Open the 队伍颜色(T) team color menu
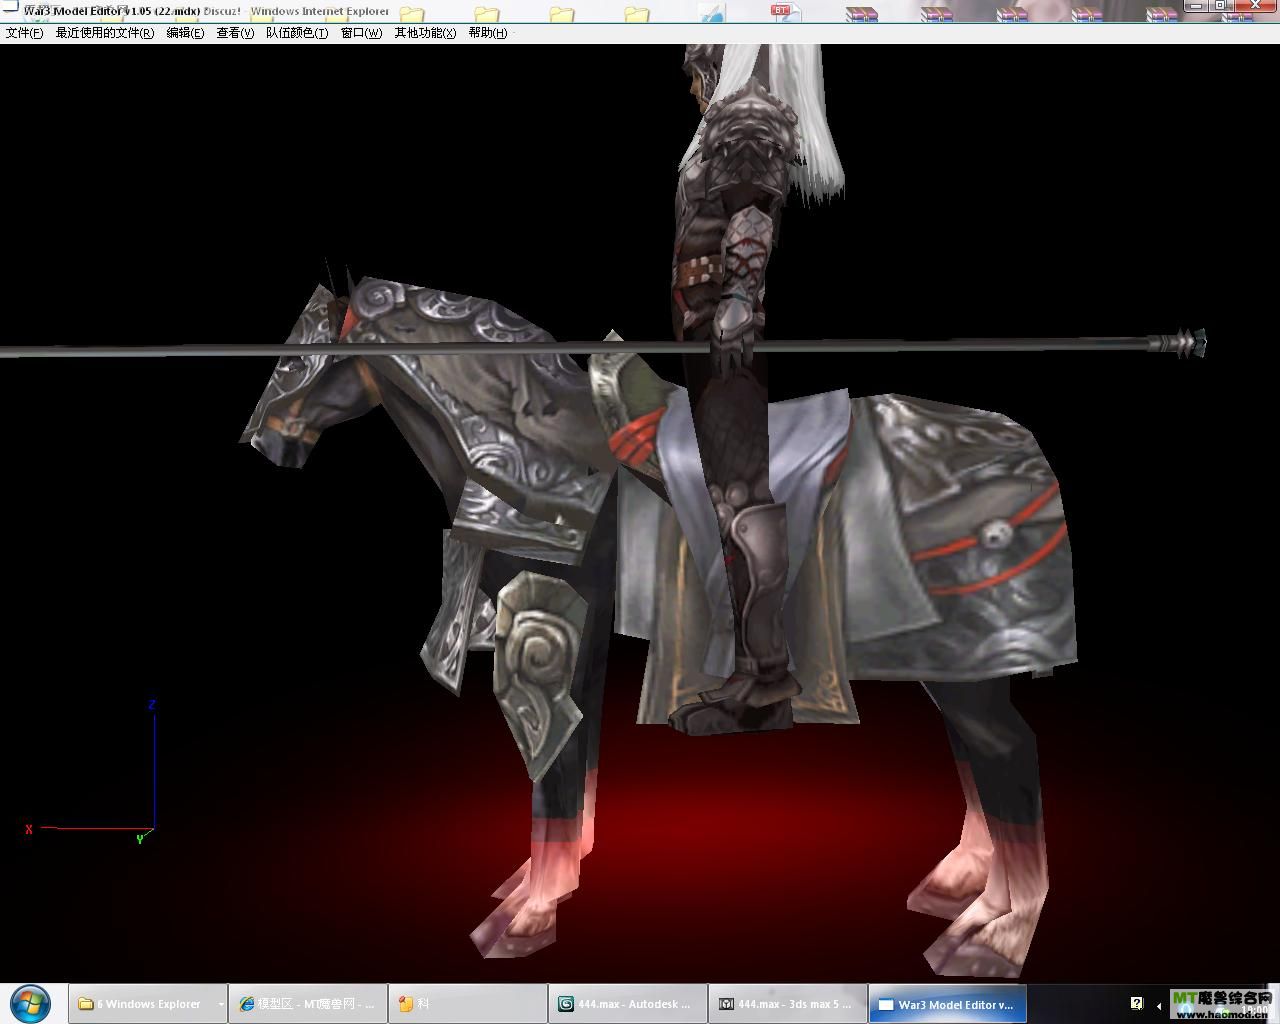This screenshot has width=1280, height=1024. 297,33
